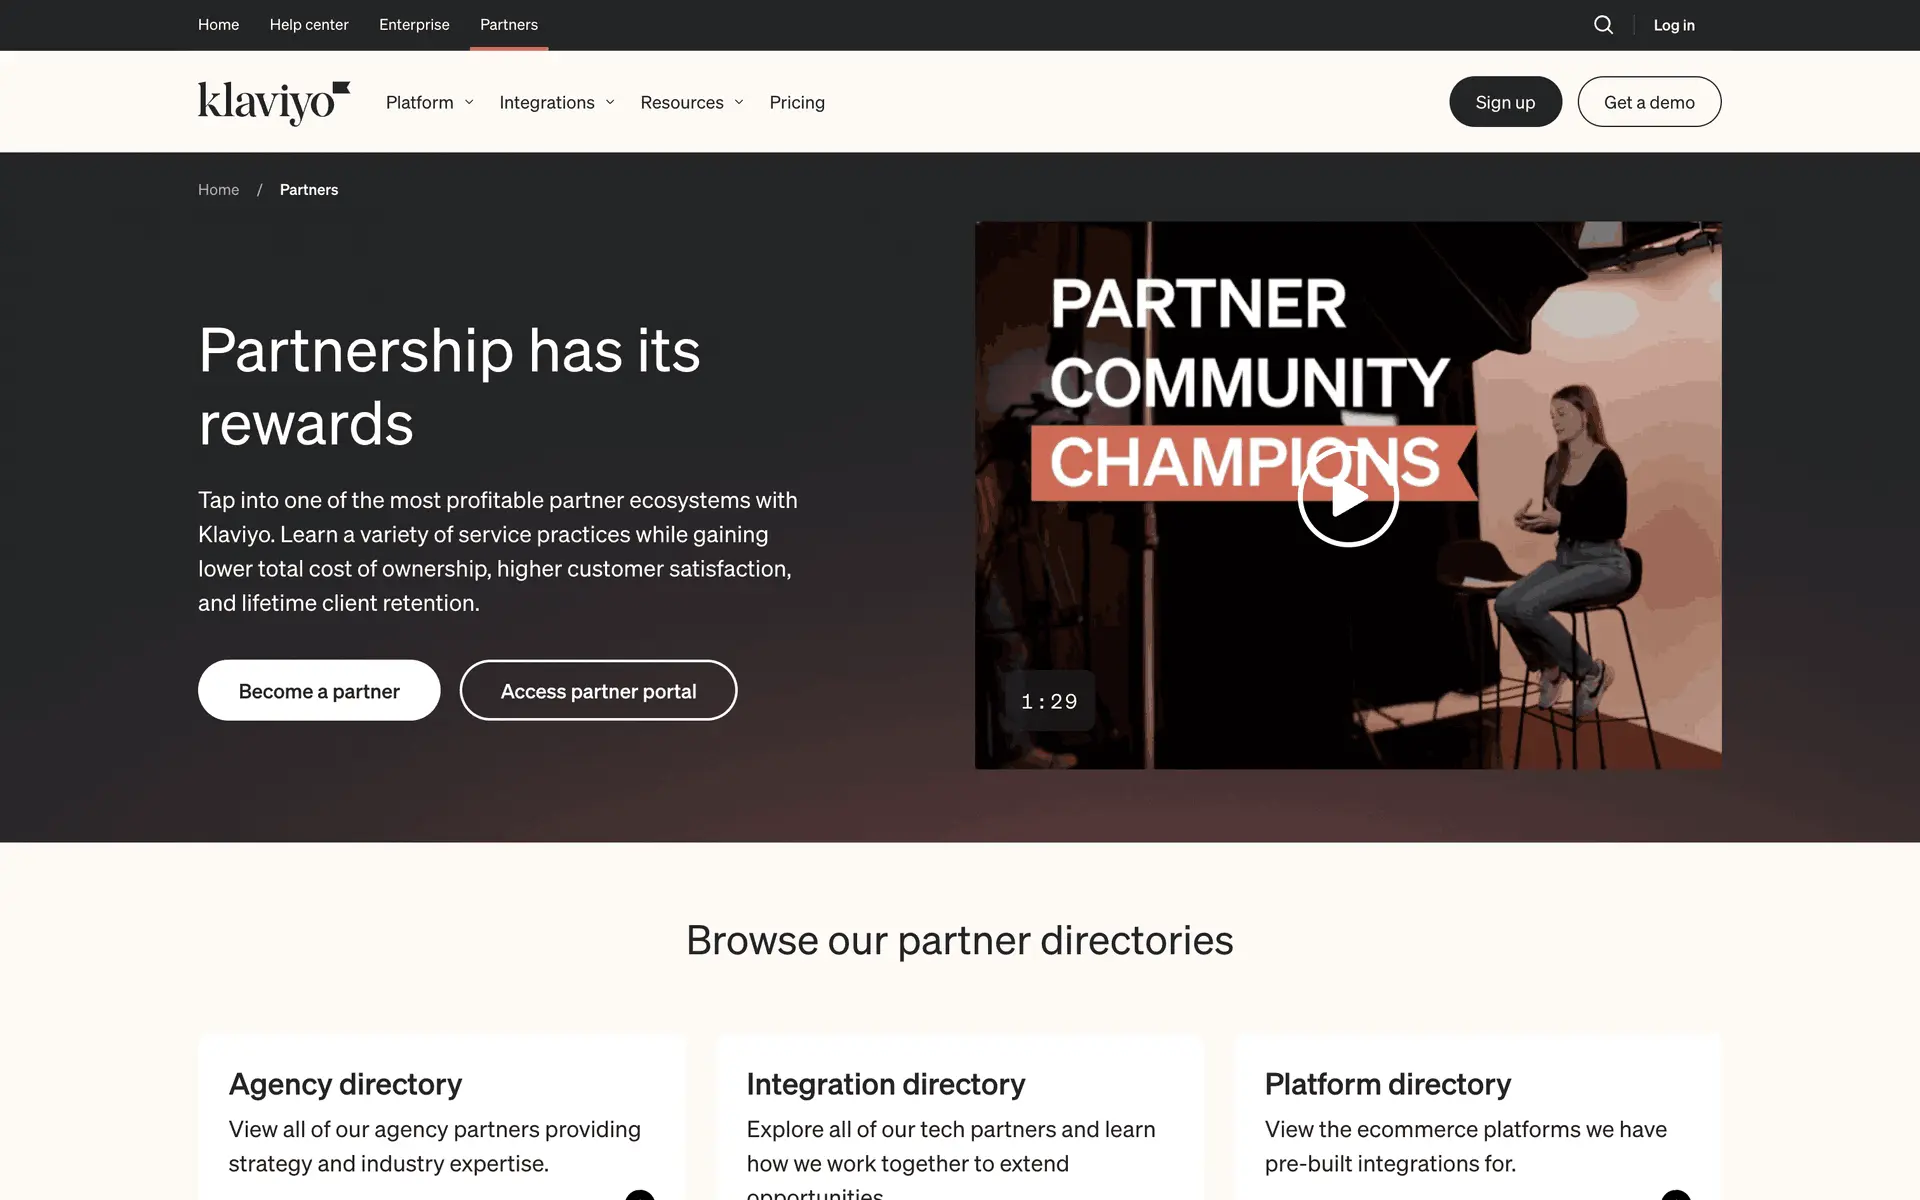1920x1200 pixels.
Task: Play the Partner Community Champions video
Action: pyautogui.click(x=1347, y=496)
